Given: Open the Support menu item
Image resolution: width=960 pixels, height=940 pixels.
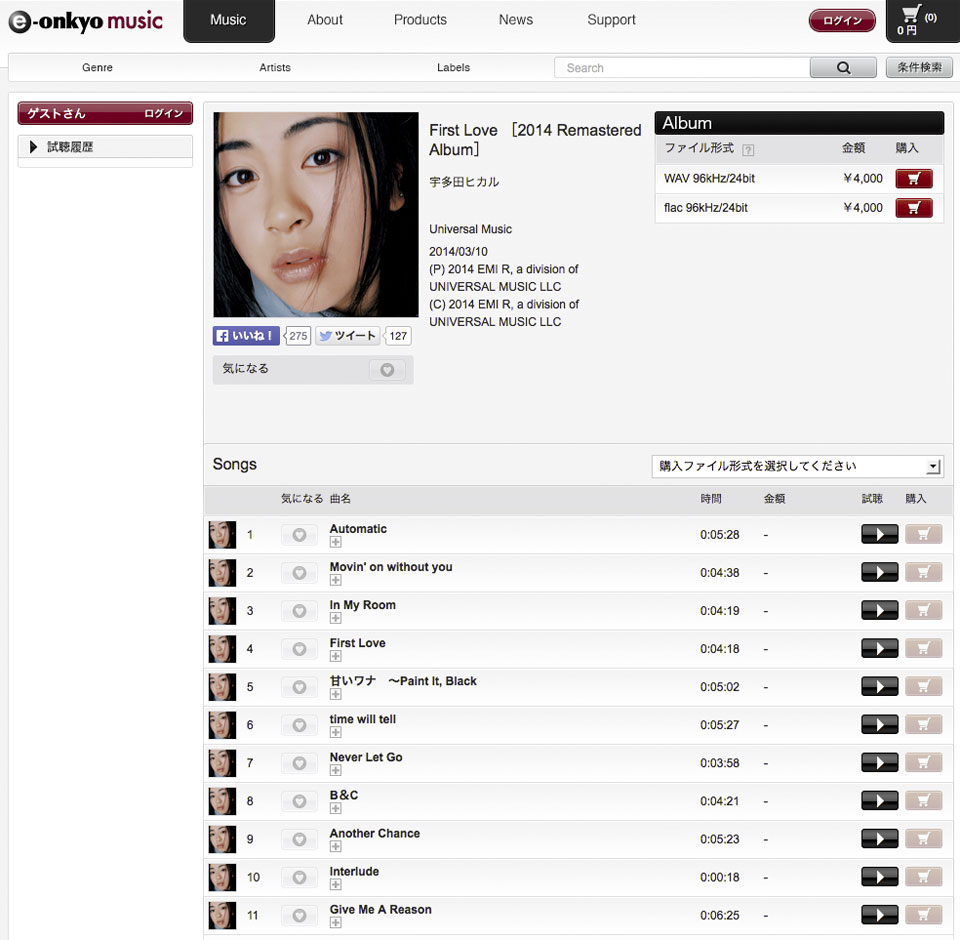Looking at the screenshot, I should [611, 20].
